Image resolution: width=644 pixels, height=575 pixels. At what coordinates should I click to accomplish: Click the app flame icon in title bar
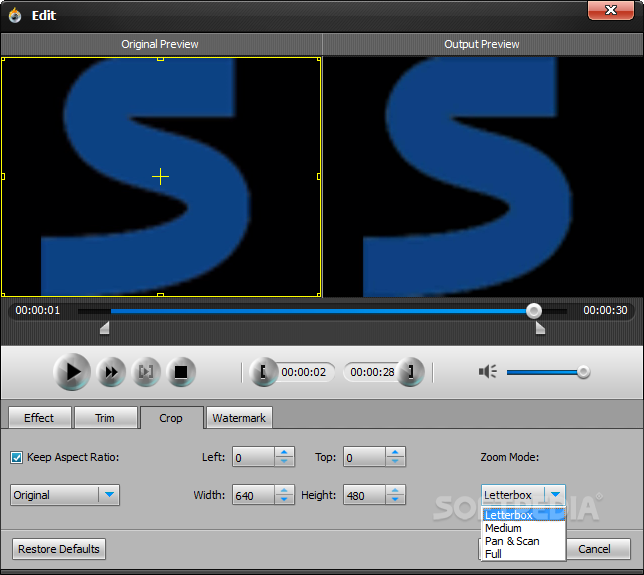(15, 15)
